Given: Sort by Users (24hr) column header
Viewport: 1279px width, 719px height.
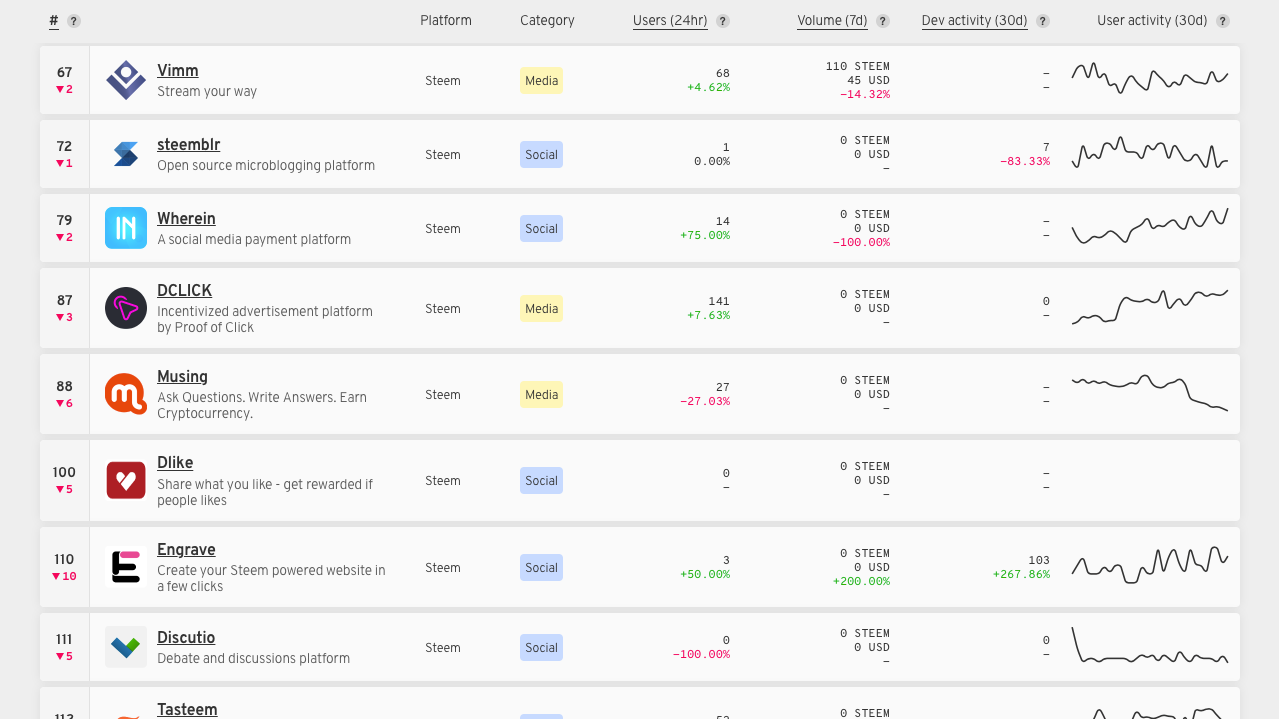Looking at the screenshot, I should (670, 20).
